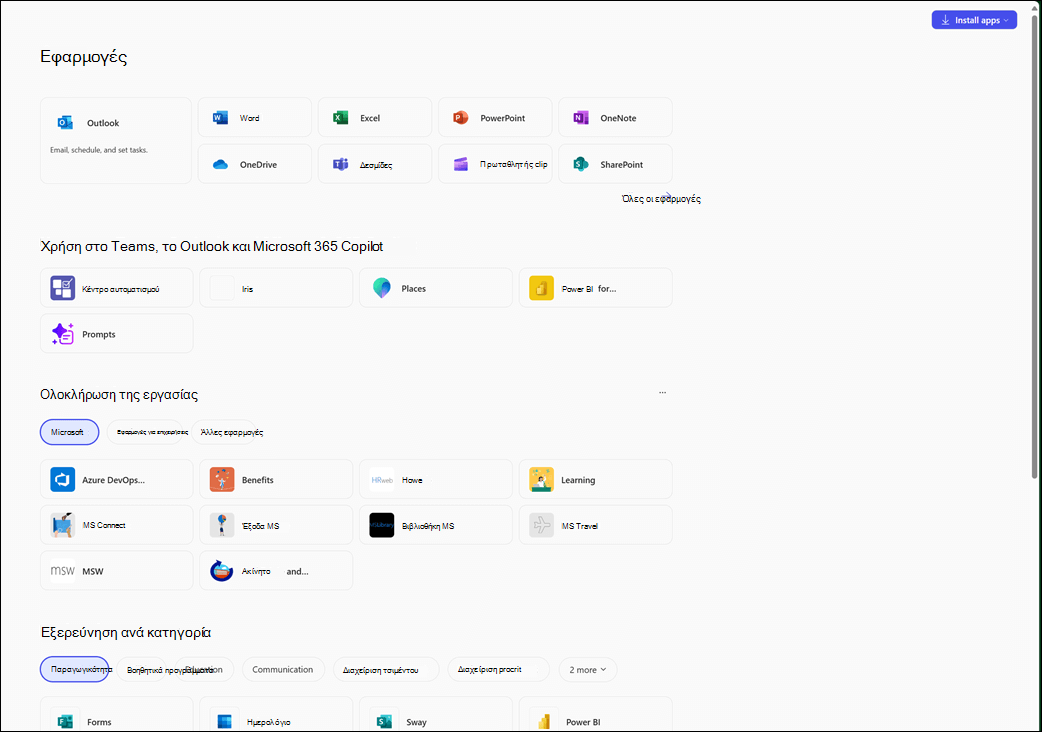Open the Excel app icon
Viewport: 1042px width, 732px height.
(340, 118)
